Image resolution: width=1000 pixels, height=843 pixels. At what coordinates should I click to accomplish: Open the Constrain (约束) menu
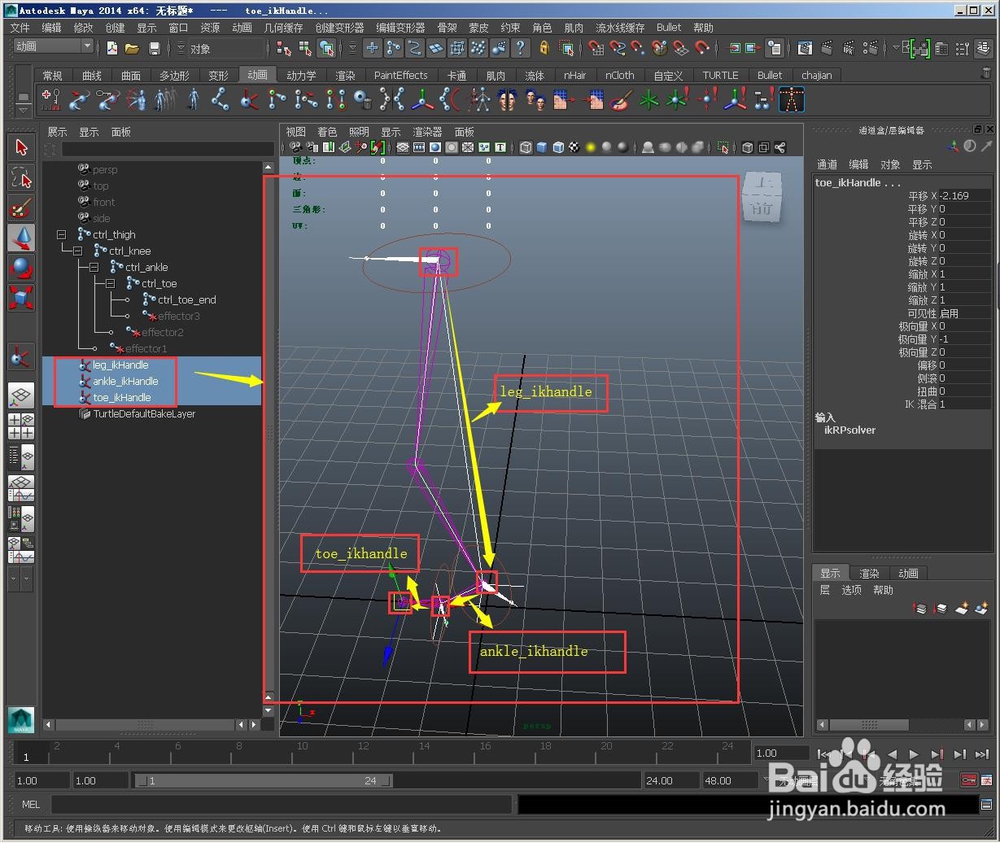click(x=510, y=27)
